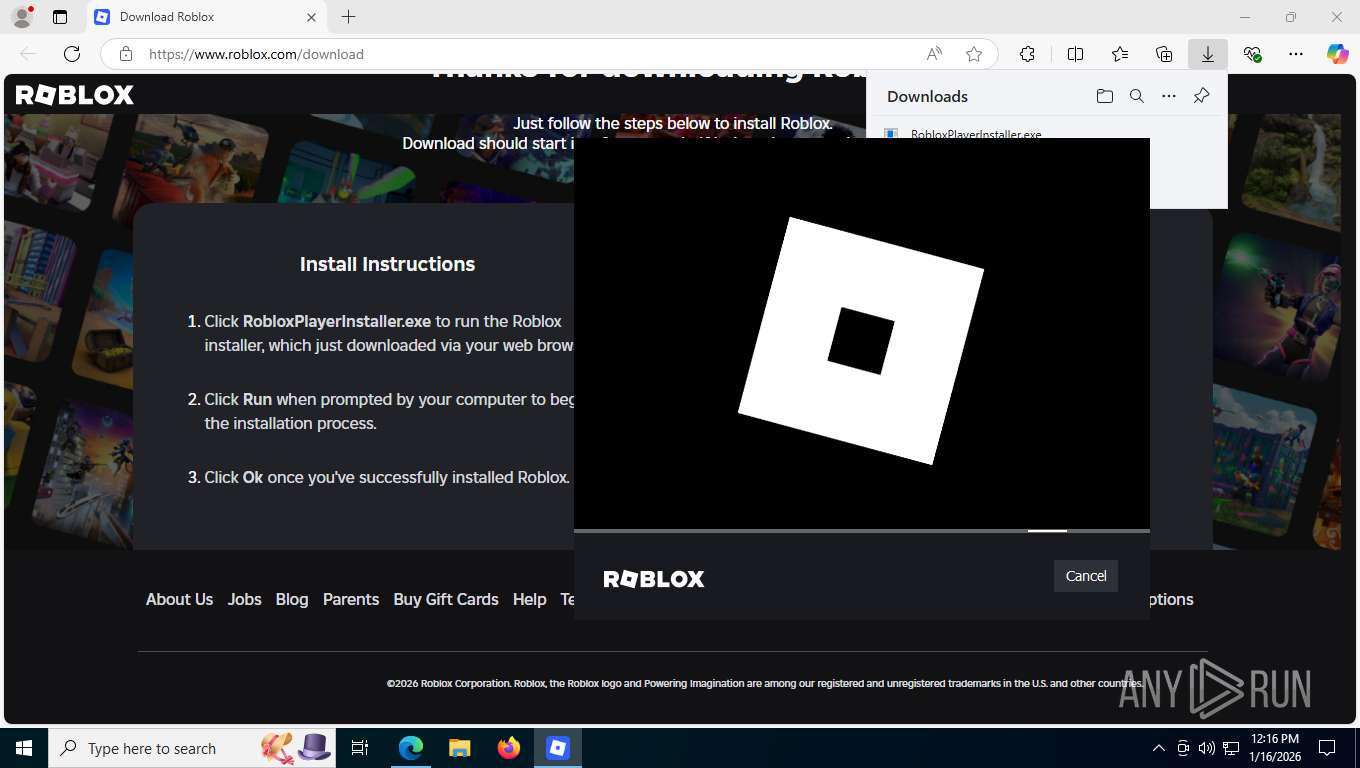Viewport: 1360px width, 768px height.
Task: Open downloads folder icon in Downloads panel
Action: [x=1104, y=96]
